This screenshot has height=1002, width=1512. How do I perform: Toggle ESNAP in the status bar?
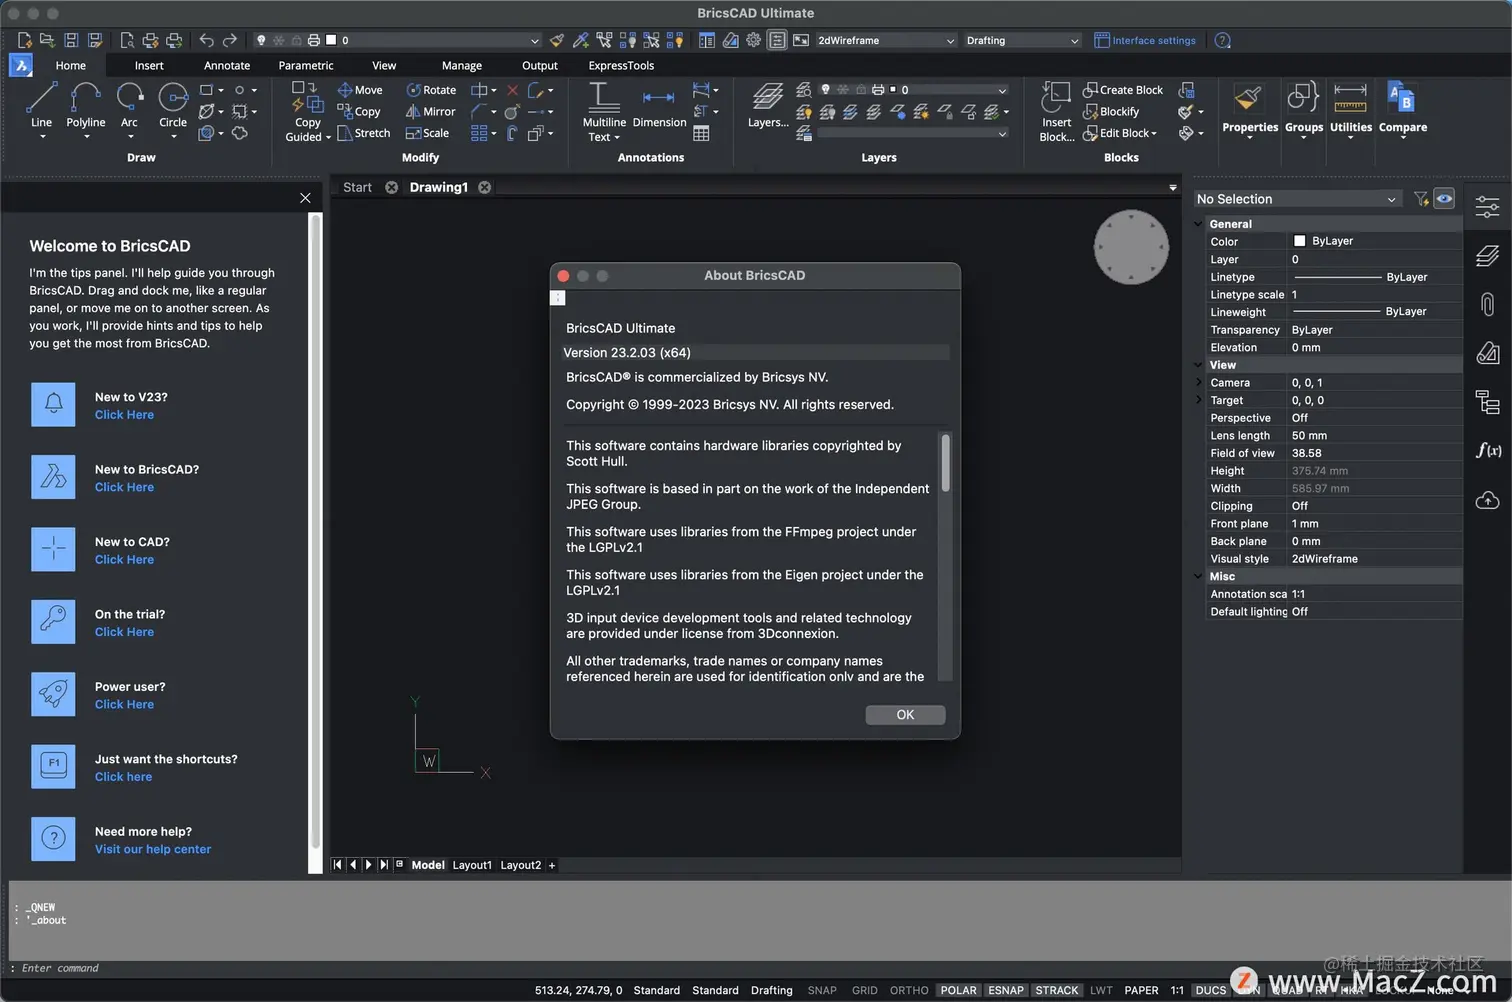pos(1006,990)
